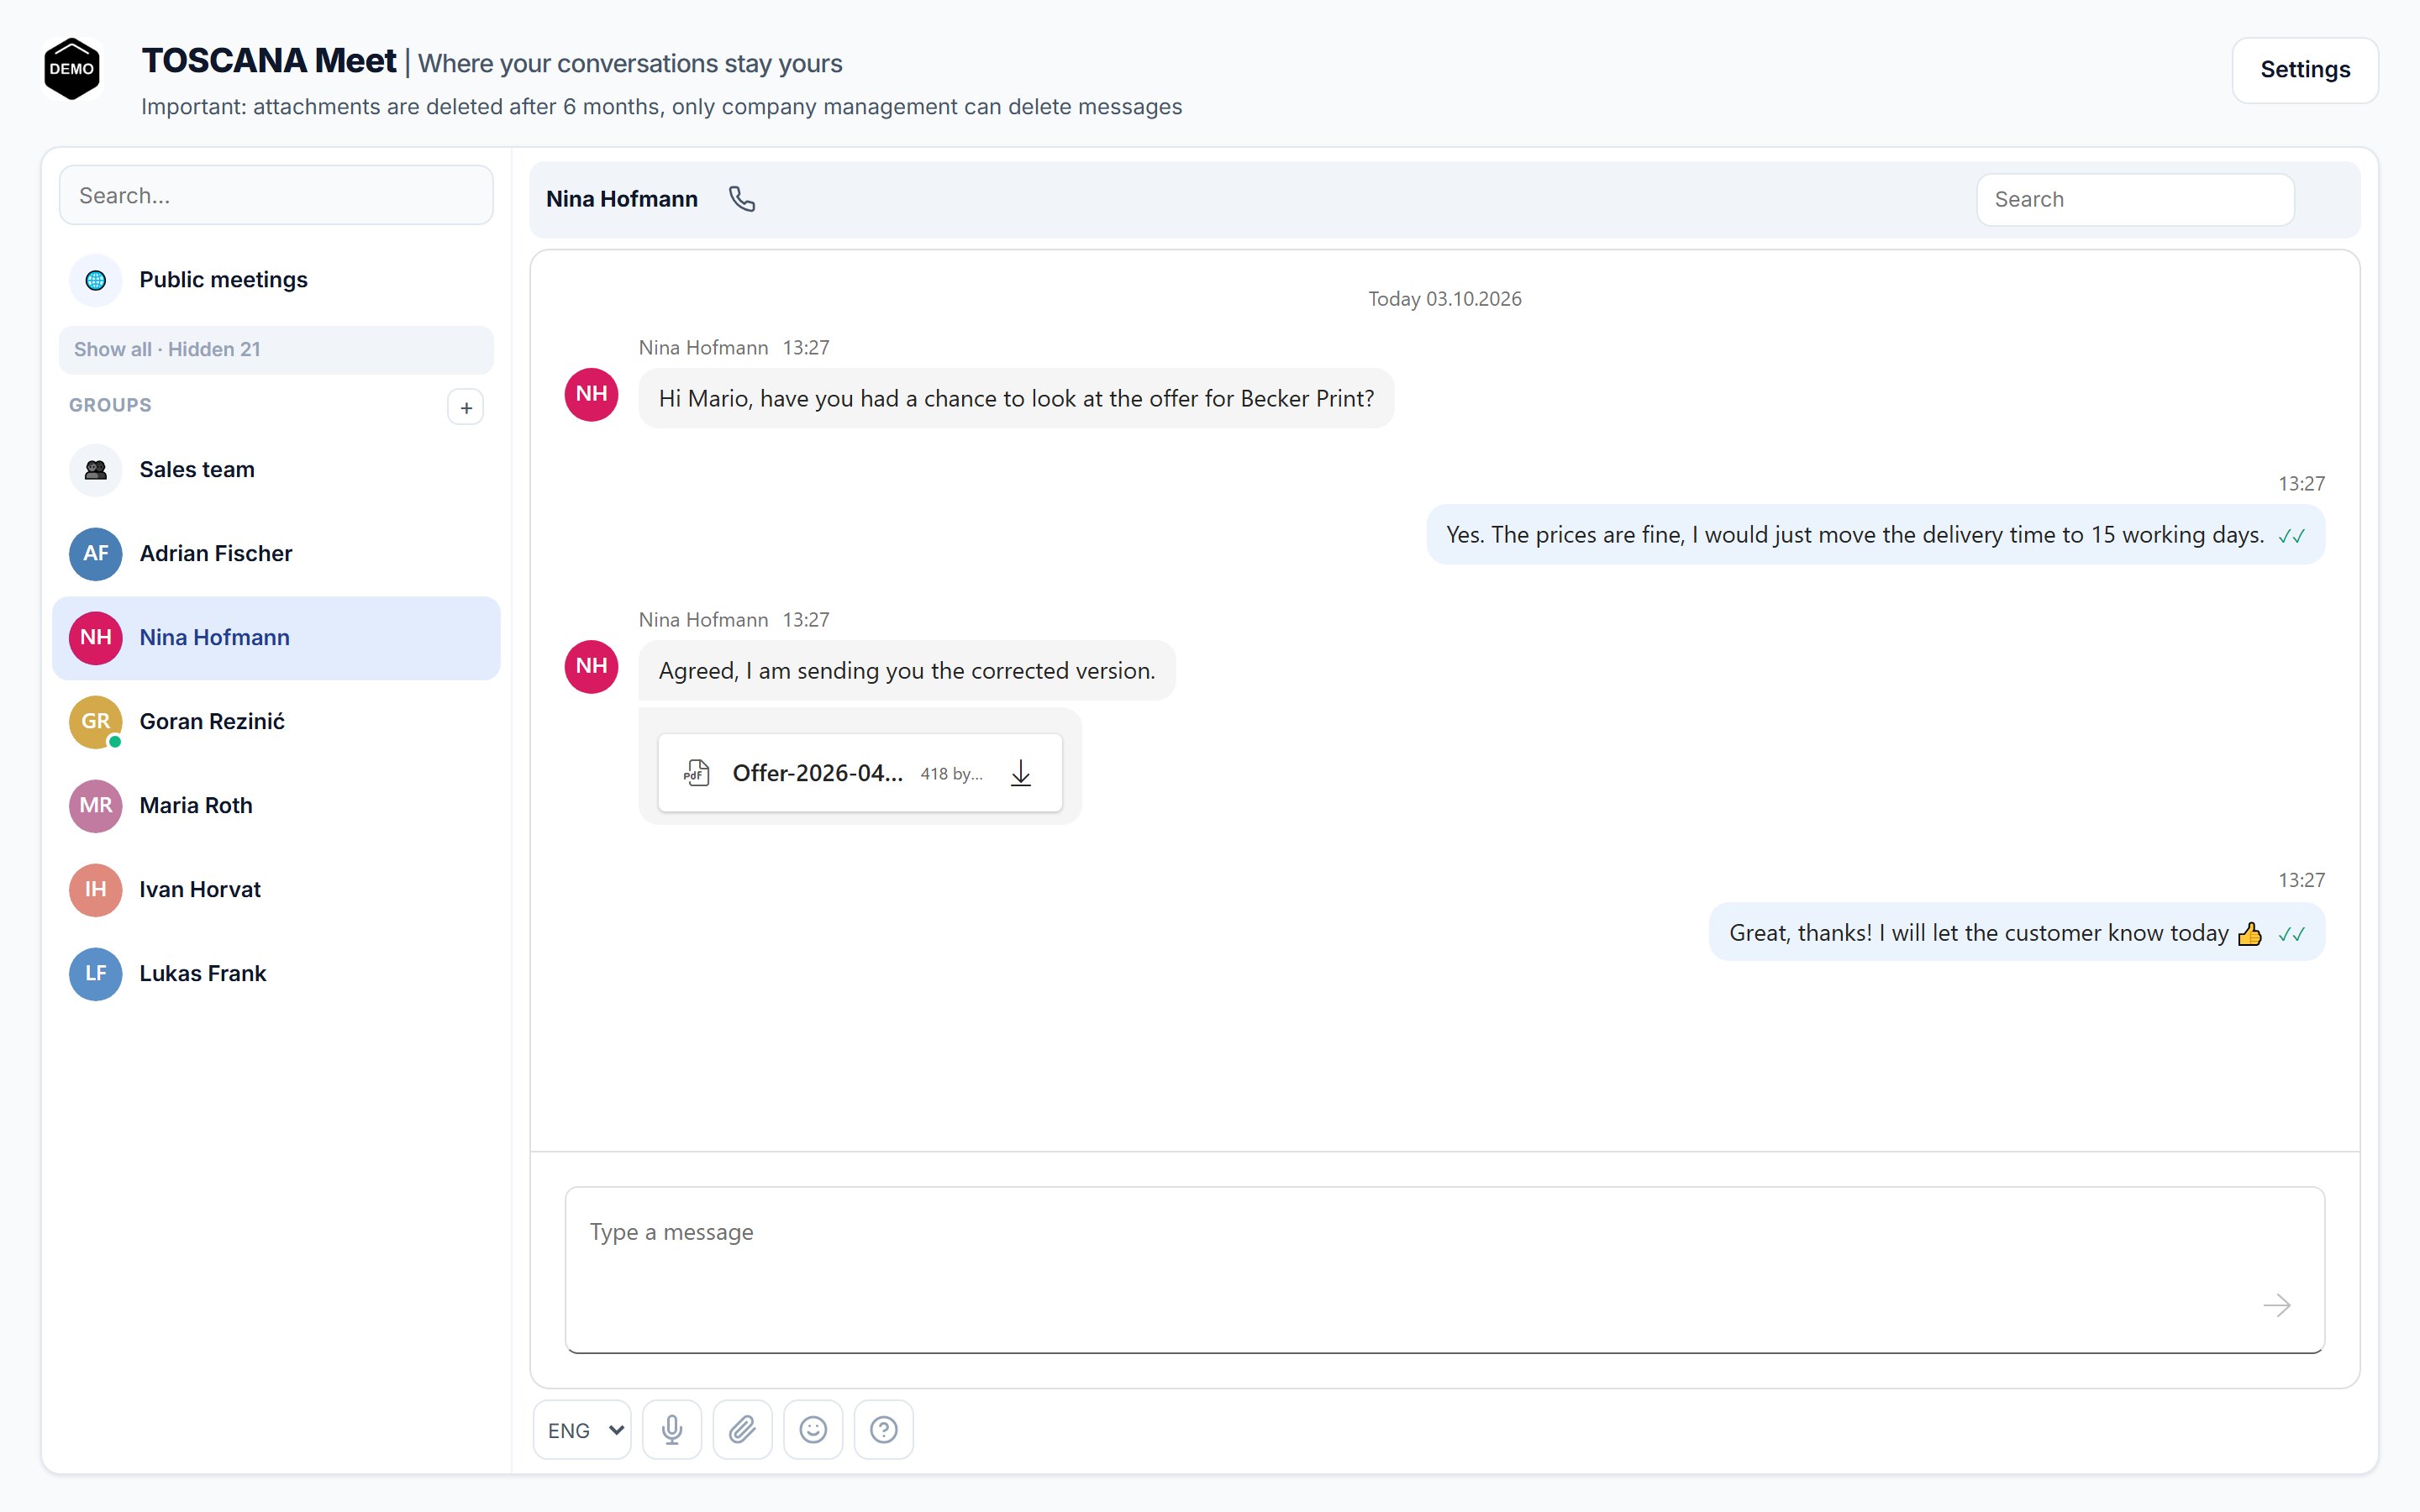Screen dimensions: 2420x1512
Task: Click the PDF file icon in attachment
Action: click(x=697, y=773)
